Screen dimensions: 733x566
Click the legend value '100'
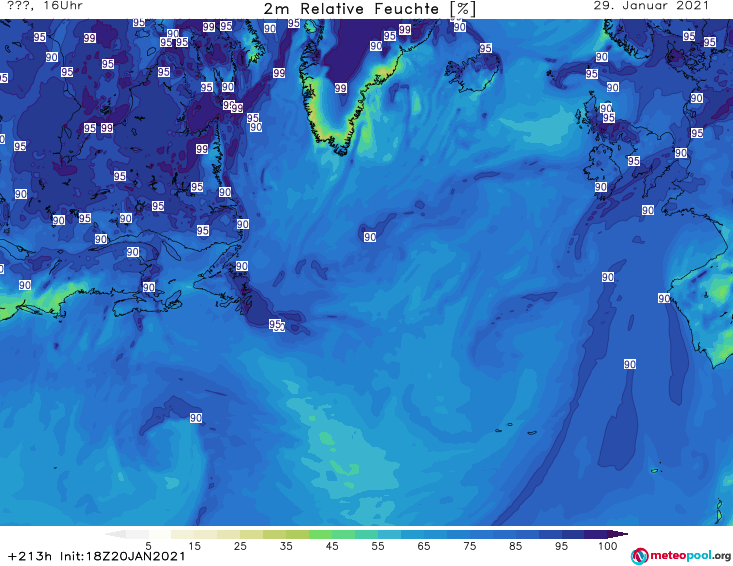[608, 546]
